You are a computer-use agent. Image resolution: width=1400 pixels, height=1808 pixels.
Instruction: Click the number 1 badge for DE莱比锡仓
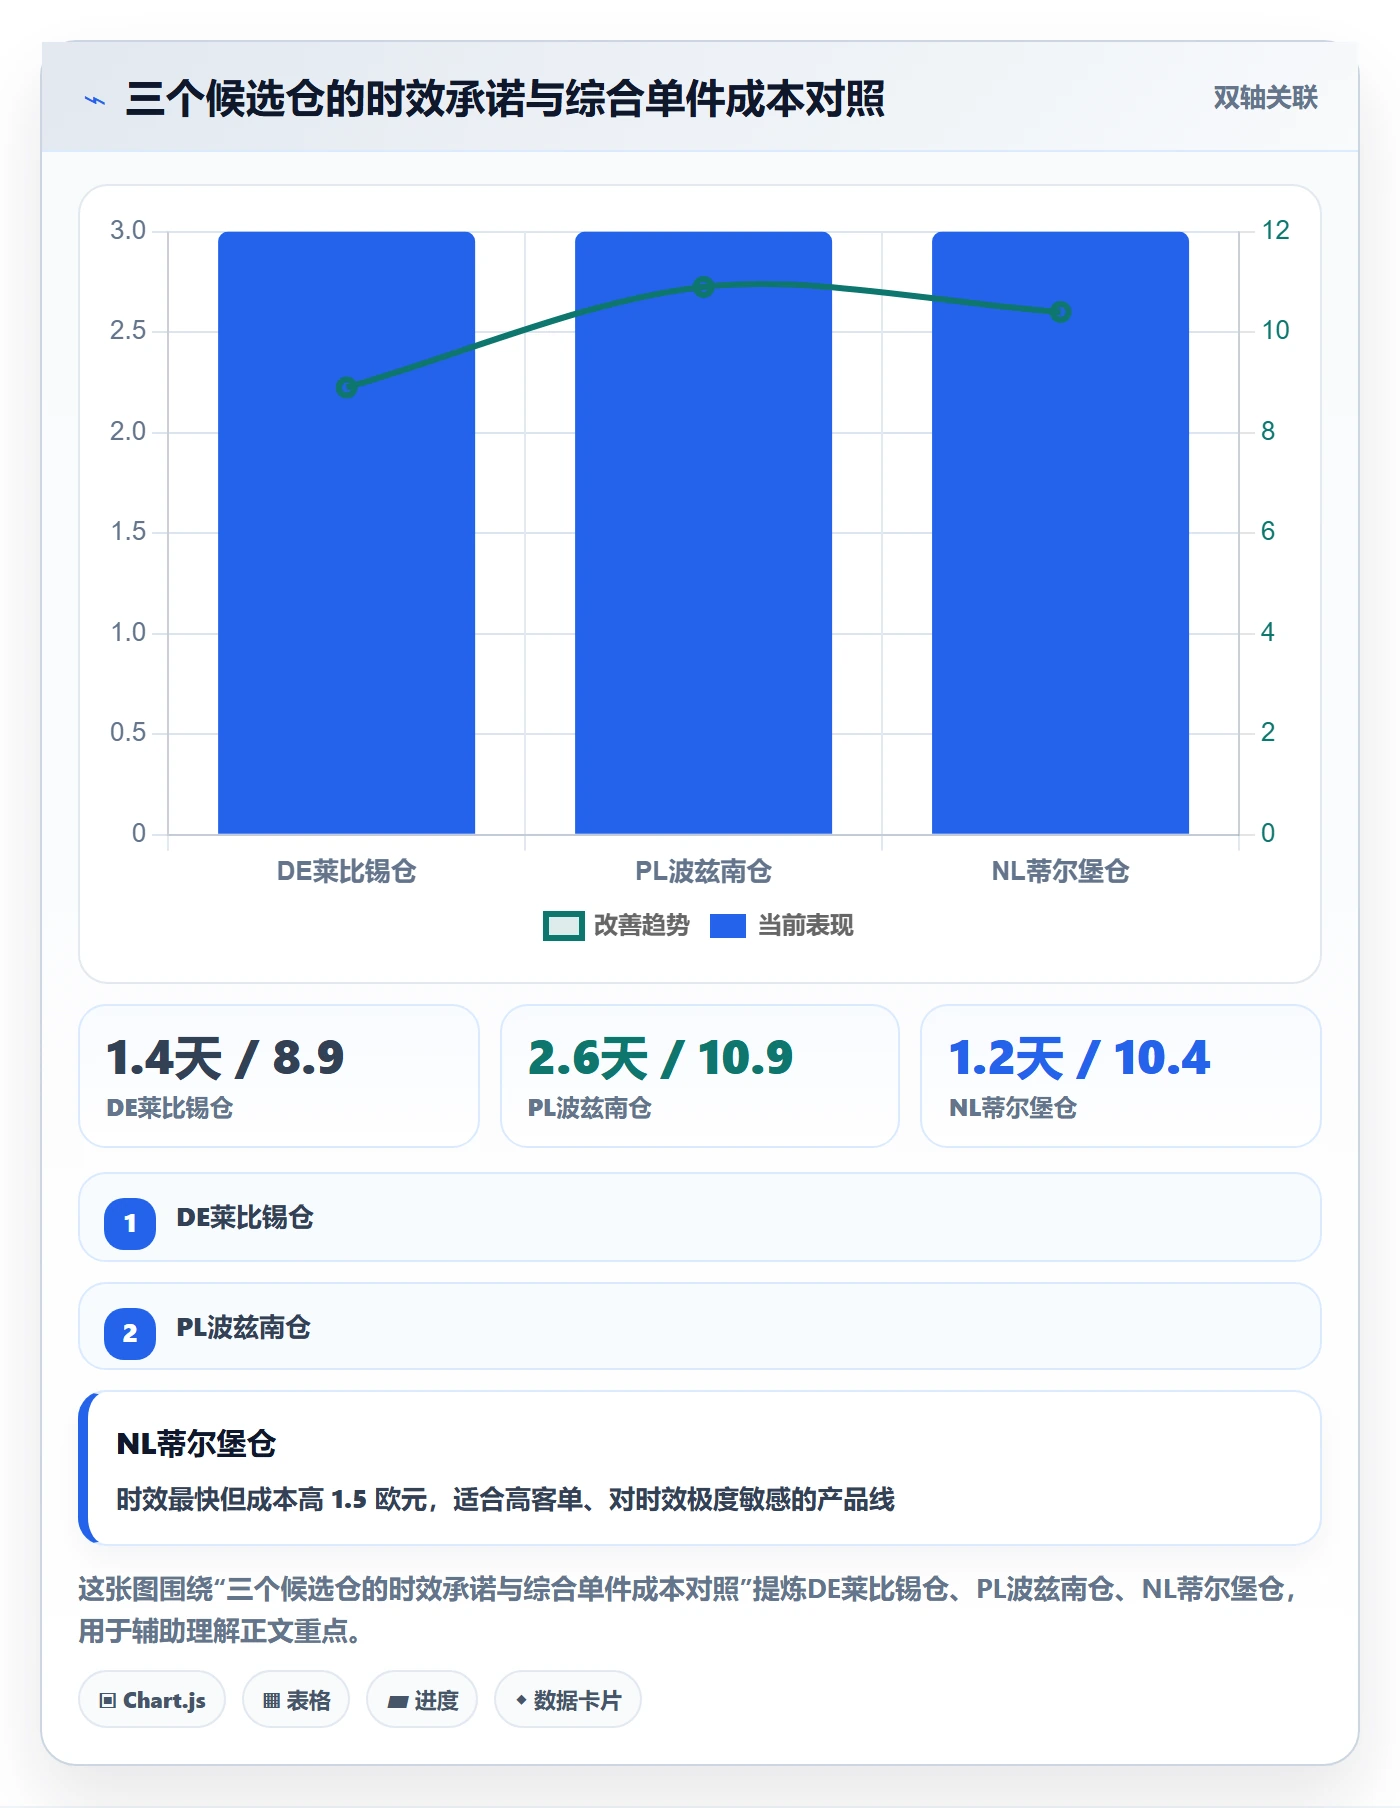(x=130, y=1223)
